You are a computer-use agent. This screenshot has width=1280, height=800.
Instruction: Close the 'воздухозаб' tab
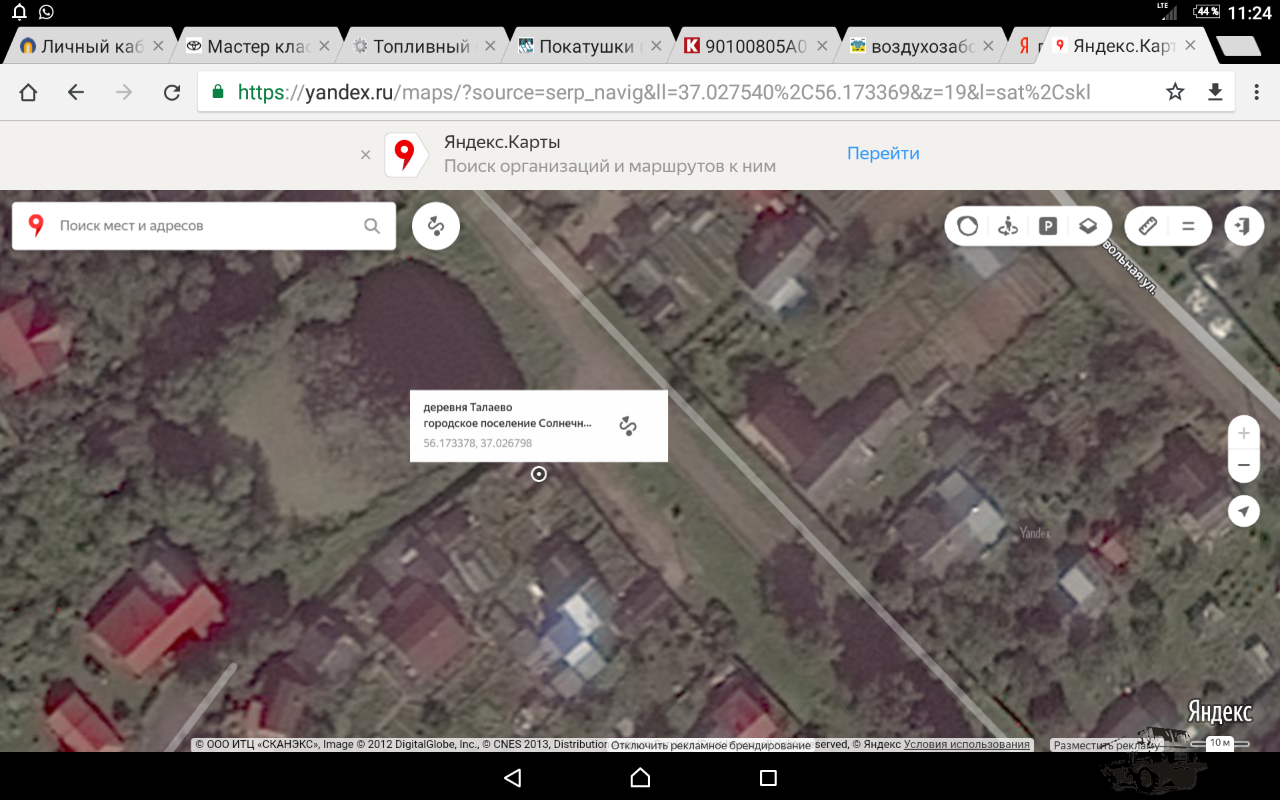coord(990,46)
